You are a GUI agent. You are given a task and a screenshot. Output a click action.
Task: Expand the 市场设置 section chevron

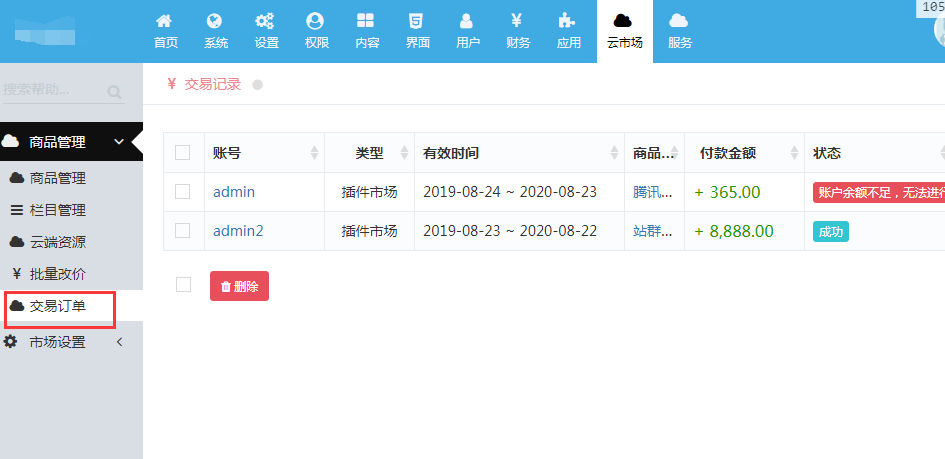[x=119, y=342]
